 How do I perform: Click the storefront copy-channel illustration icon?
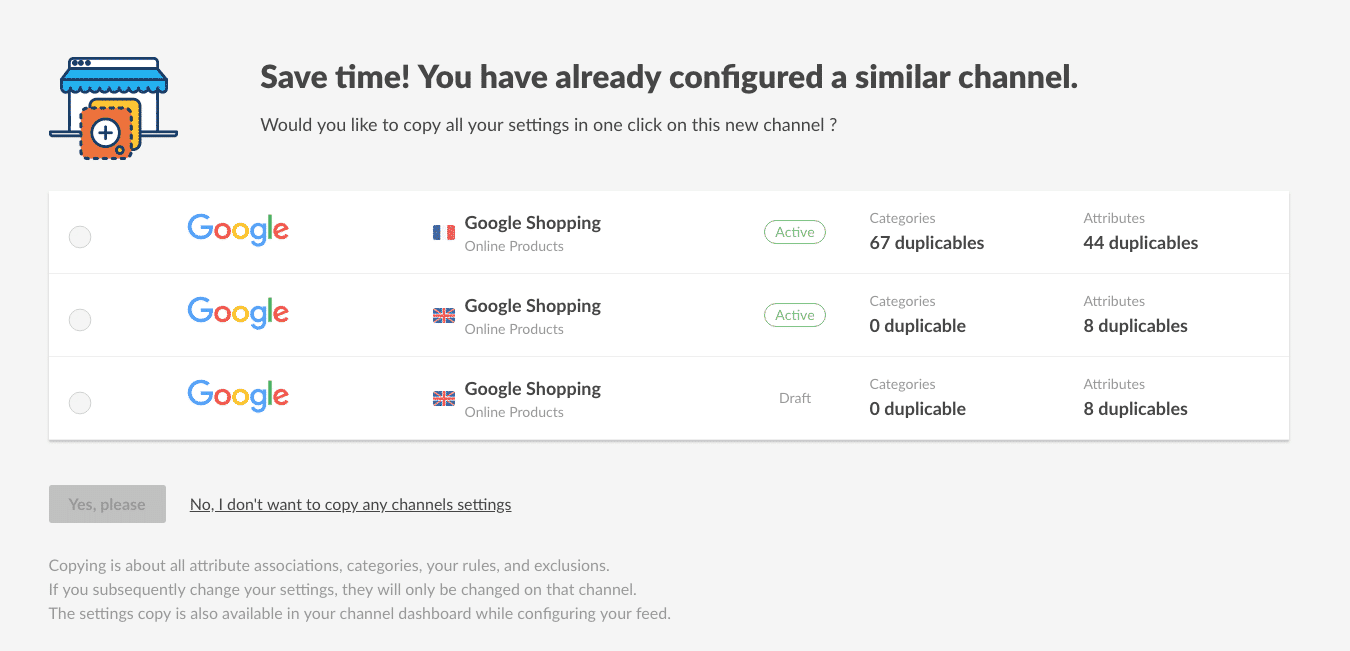[x=113, y=108]
